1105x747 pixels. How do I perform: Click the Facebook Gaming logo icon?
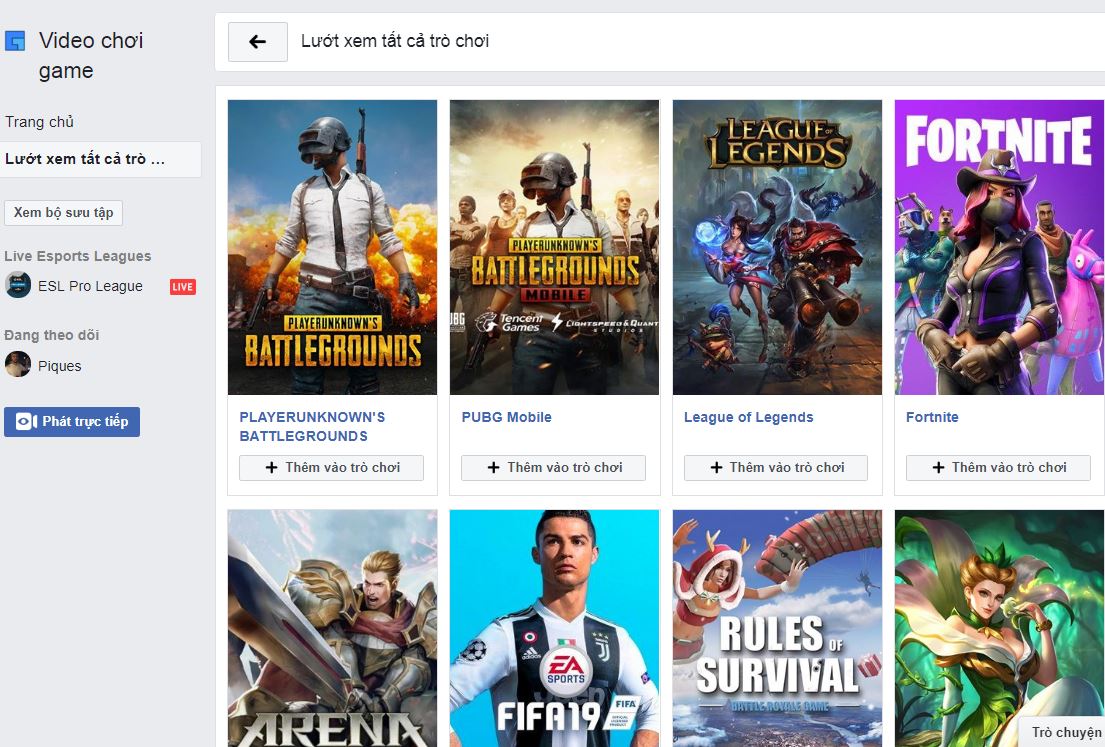(x=15, y=41)
